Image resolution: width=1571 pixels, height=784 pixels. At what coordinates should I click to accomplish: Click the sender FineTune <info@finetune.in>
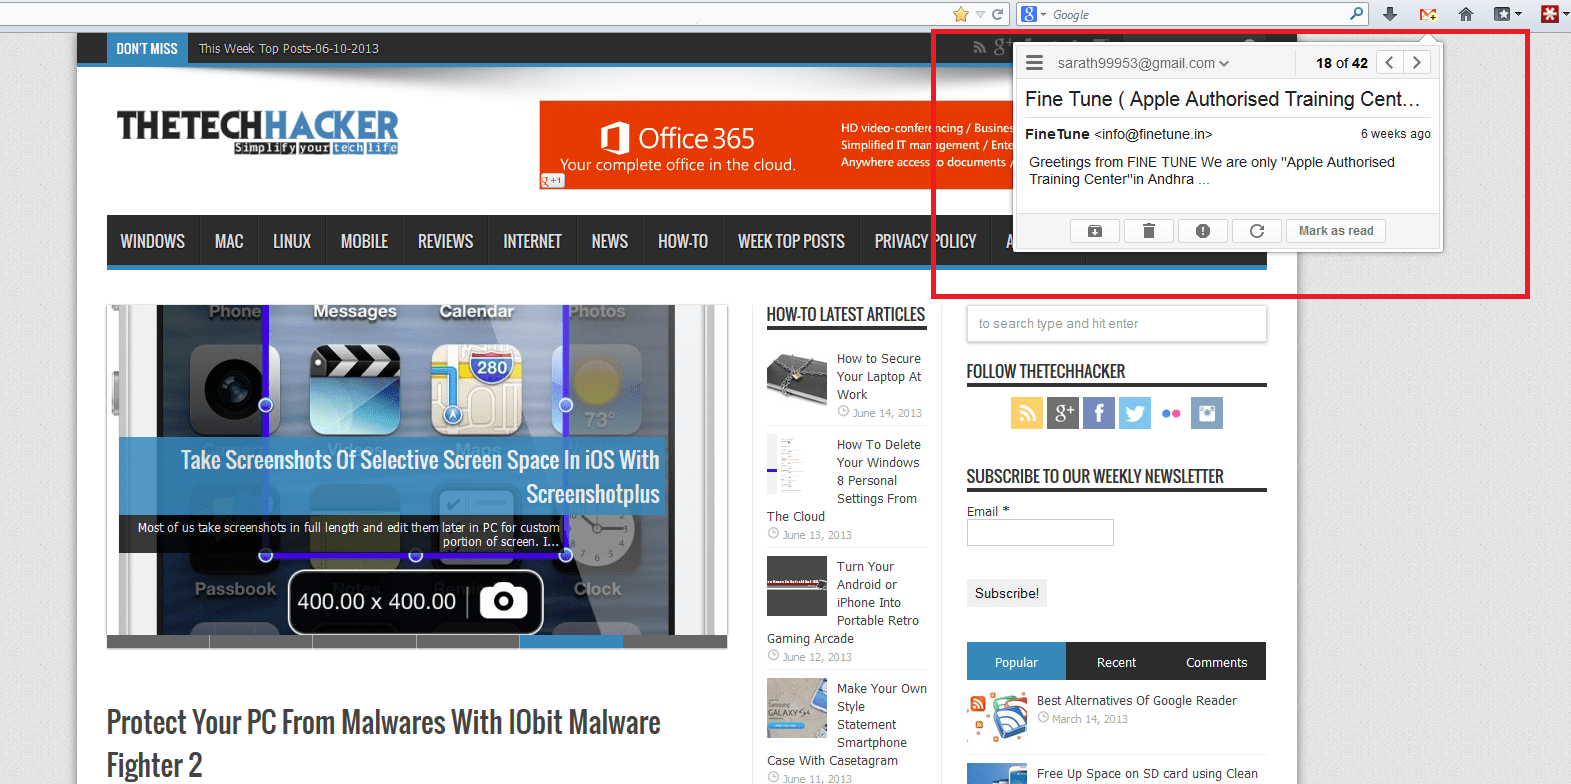[x=1118, y=134]
